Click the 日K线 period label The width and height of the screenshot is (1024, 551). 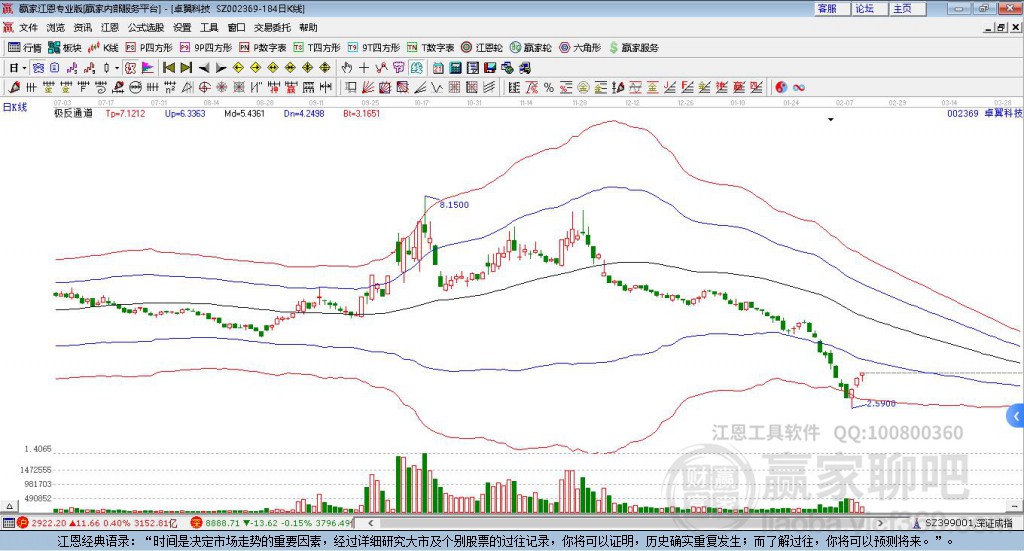pos(14,107)
